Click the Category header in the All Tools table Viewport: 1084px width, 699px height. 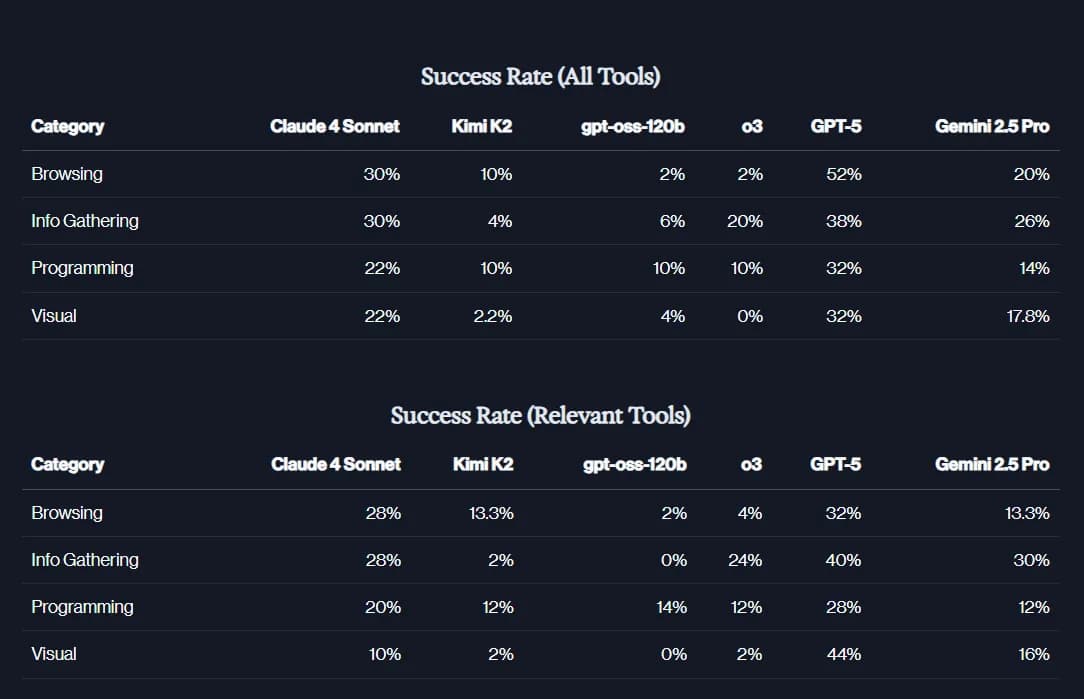[67, 126]
